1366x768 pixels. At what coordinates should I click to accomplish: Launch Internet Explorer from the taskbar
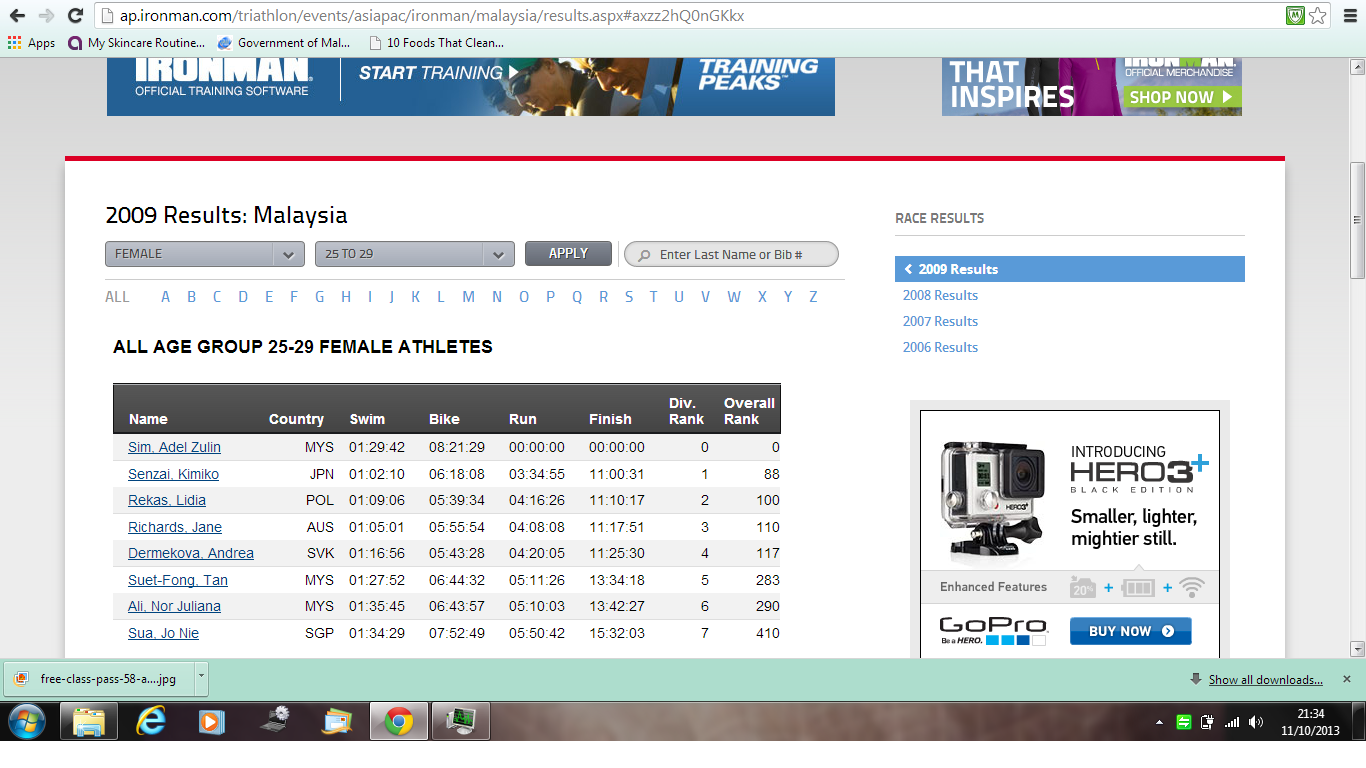tap(151, 721)
